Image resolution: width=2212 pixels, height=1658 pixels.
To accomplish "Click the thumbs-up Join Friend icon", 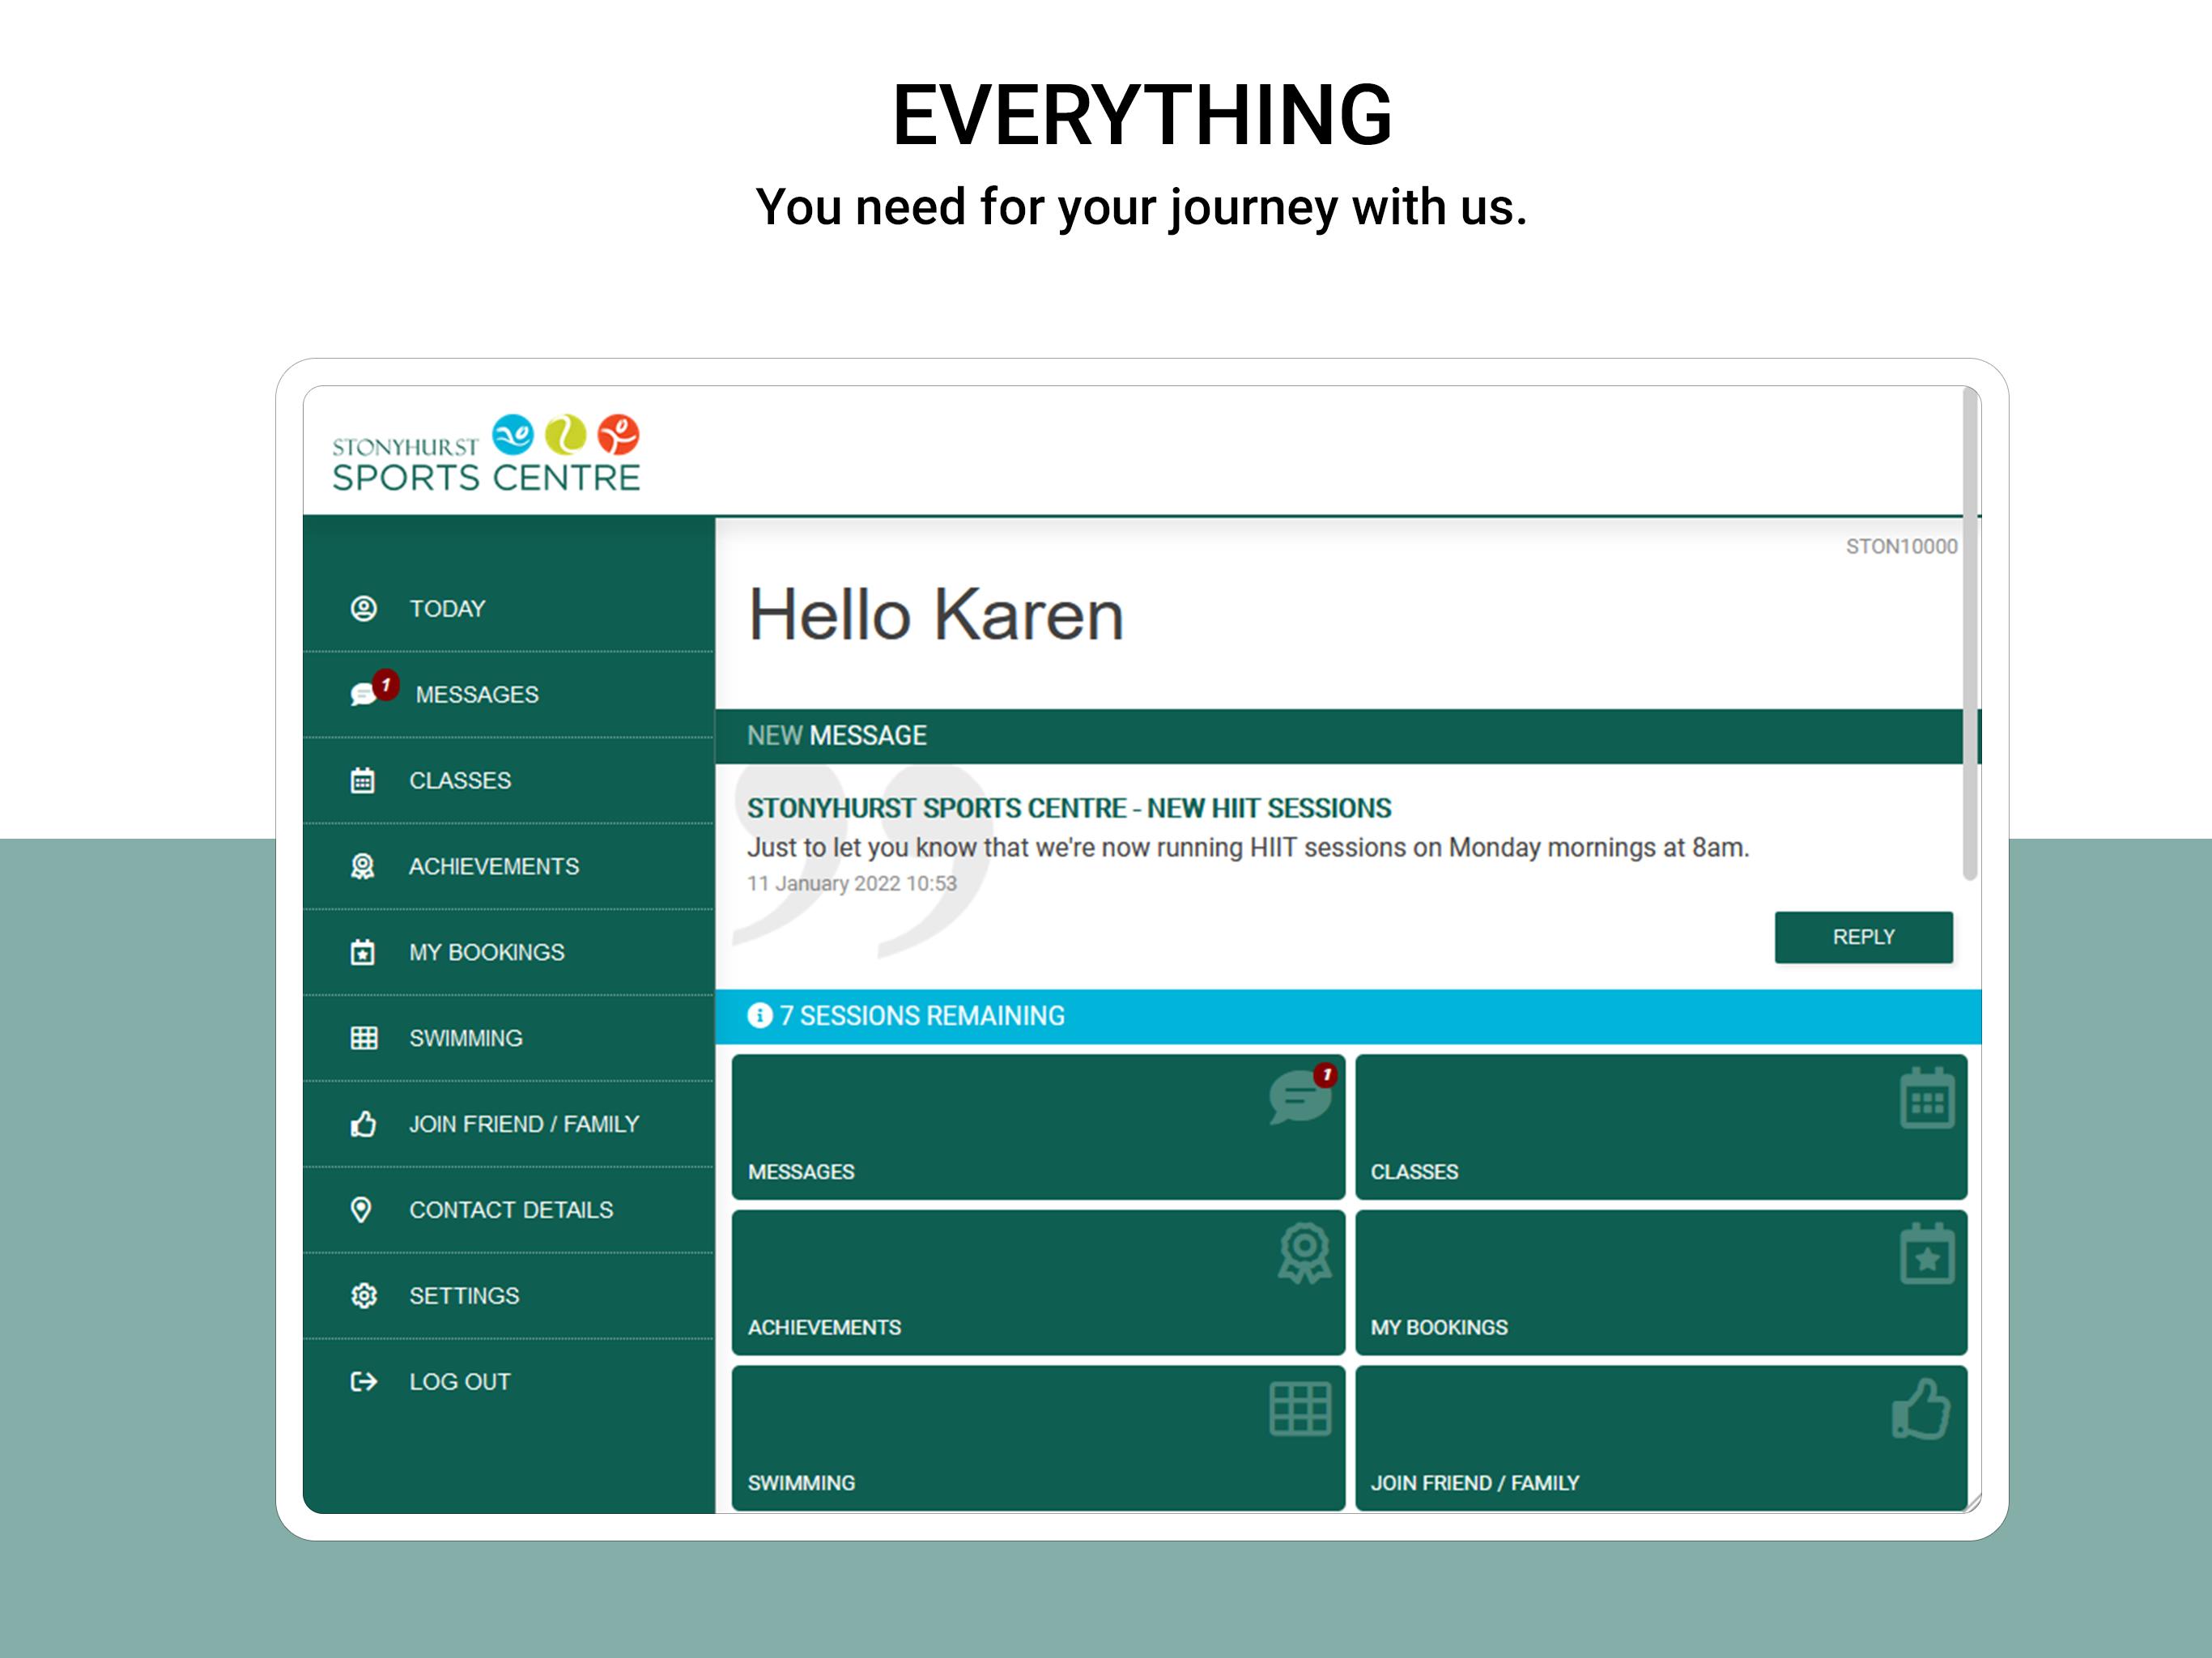I will click(364, 1124).
